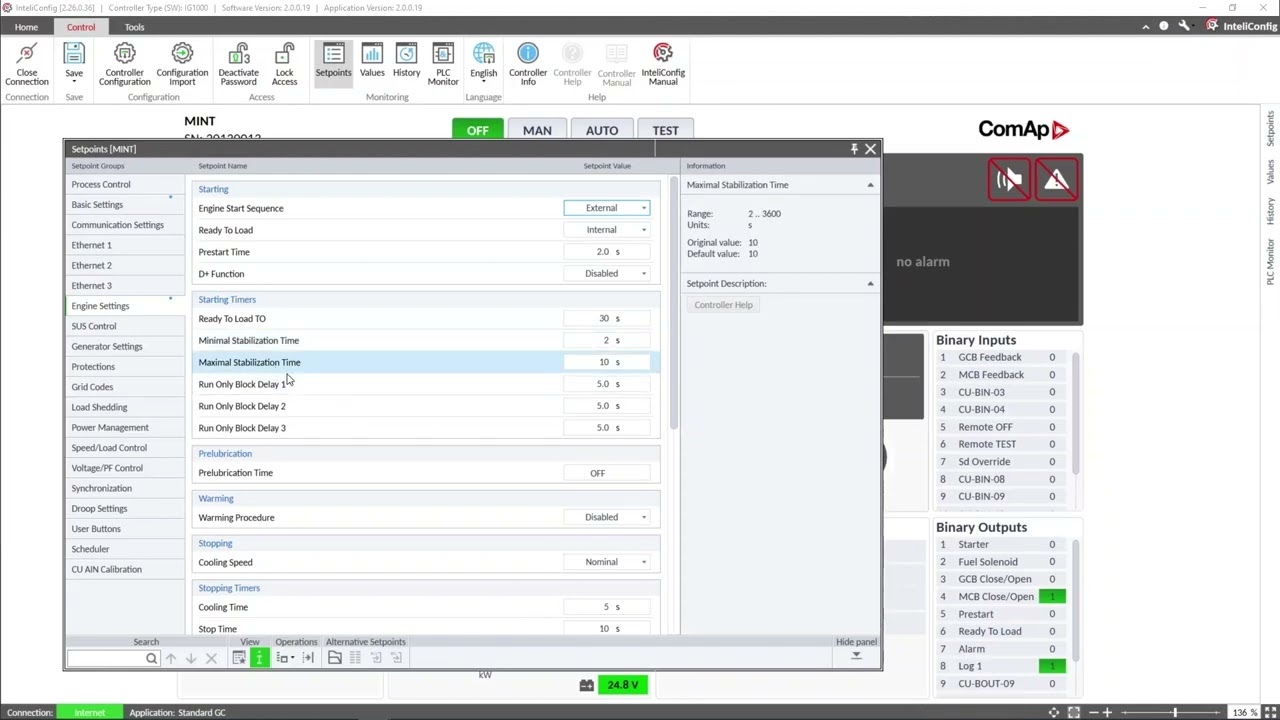Screen dimensions: 1280x720
Task: Open Configuration Import
Action: 182,64
